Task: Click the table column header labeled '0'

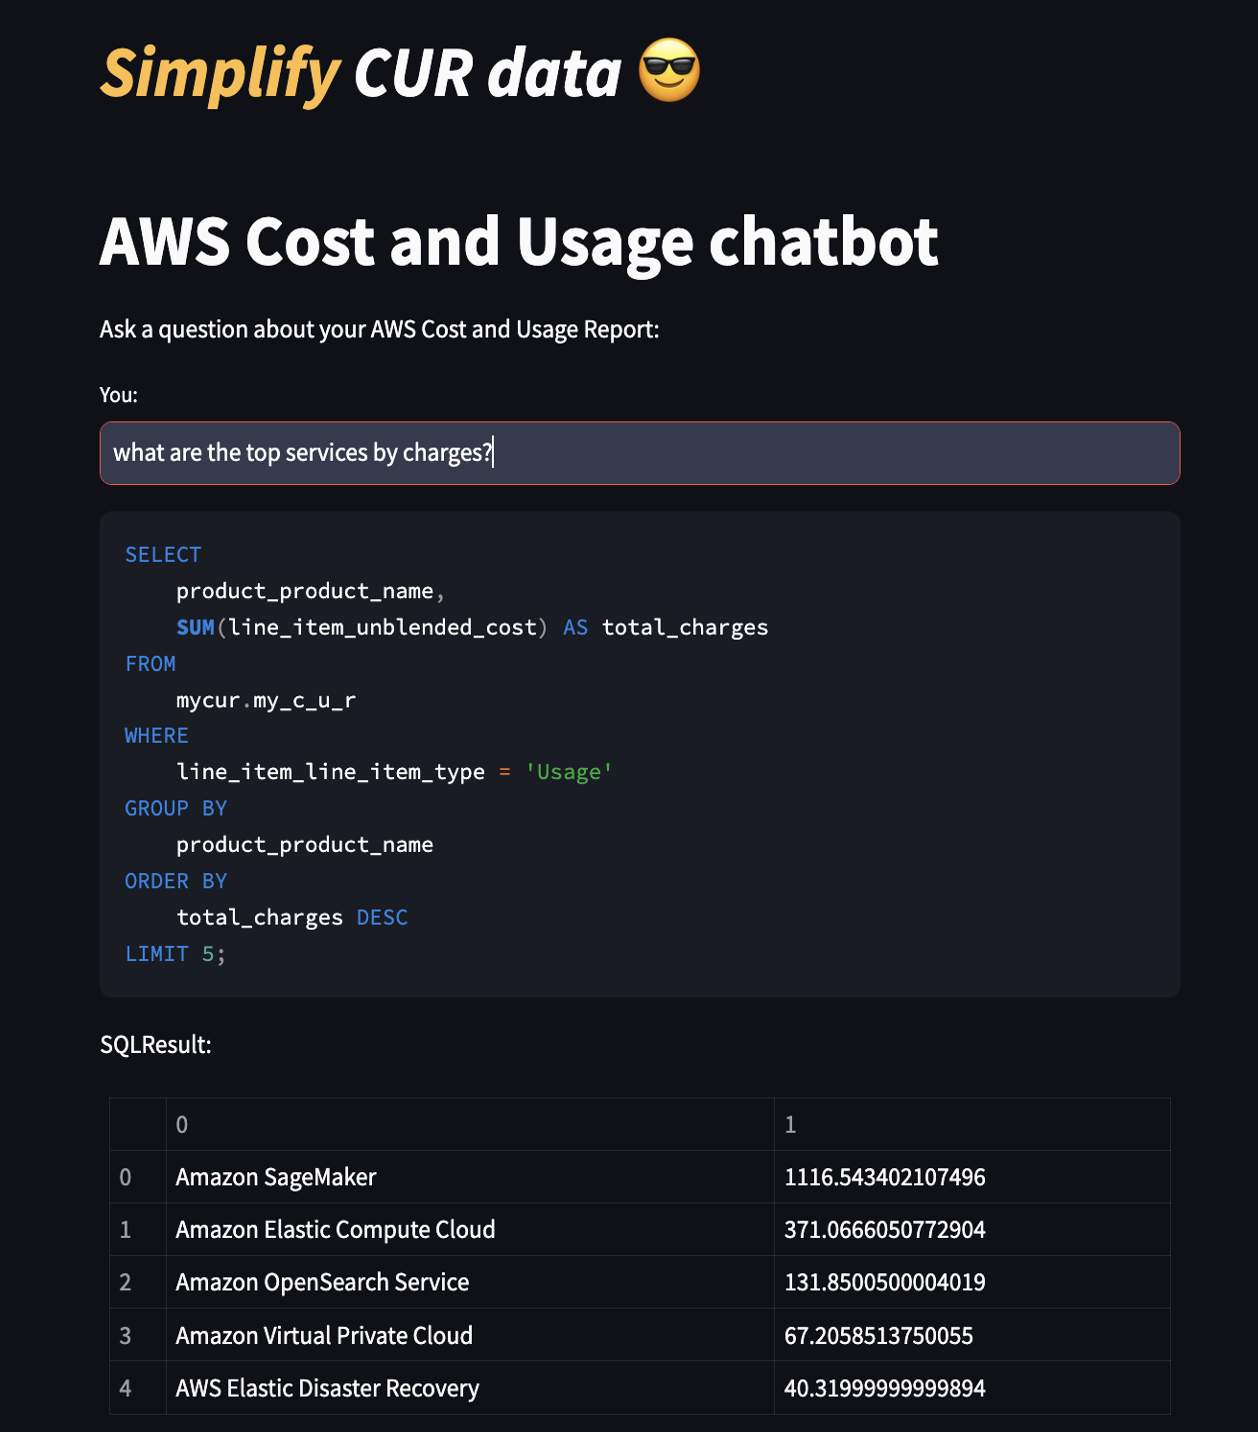Action: tap(181, 1124)
